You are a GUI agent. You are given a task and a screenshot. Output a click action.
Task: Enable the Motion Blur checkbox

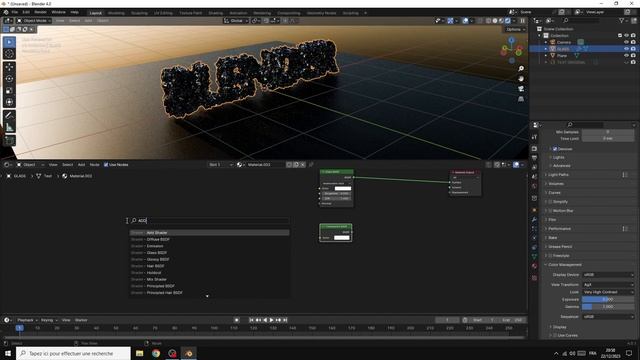pos(550,211)
